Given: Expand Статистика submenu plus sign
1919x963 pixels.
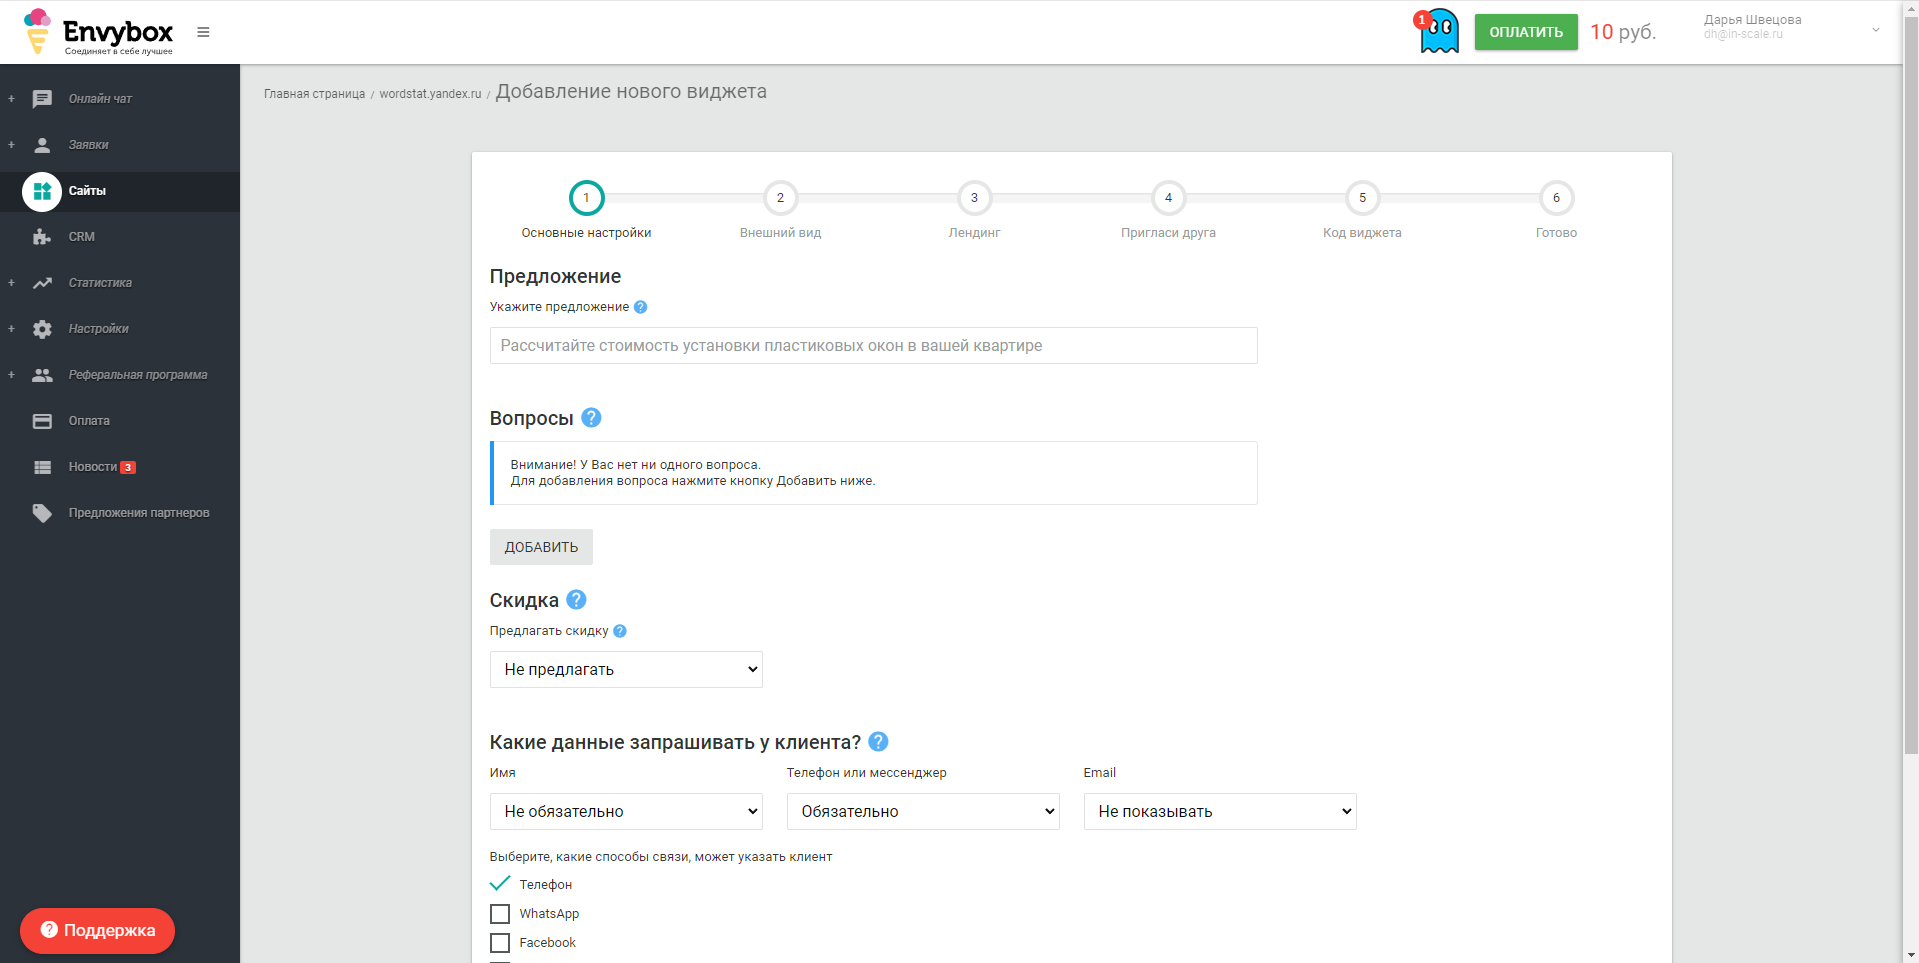Looking at the screenshot, I should [x=11, y=283].
